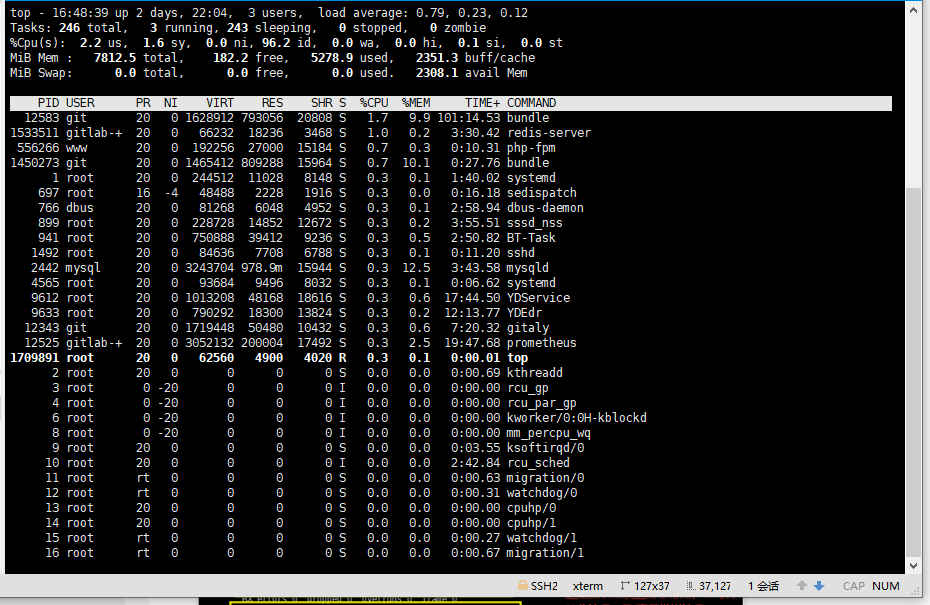Click the vertical scrollbar thumb

913,372
